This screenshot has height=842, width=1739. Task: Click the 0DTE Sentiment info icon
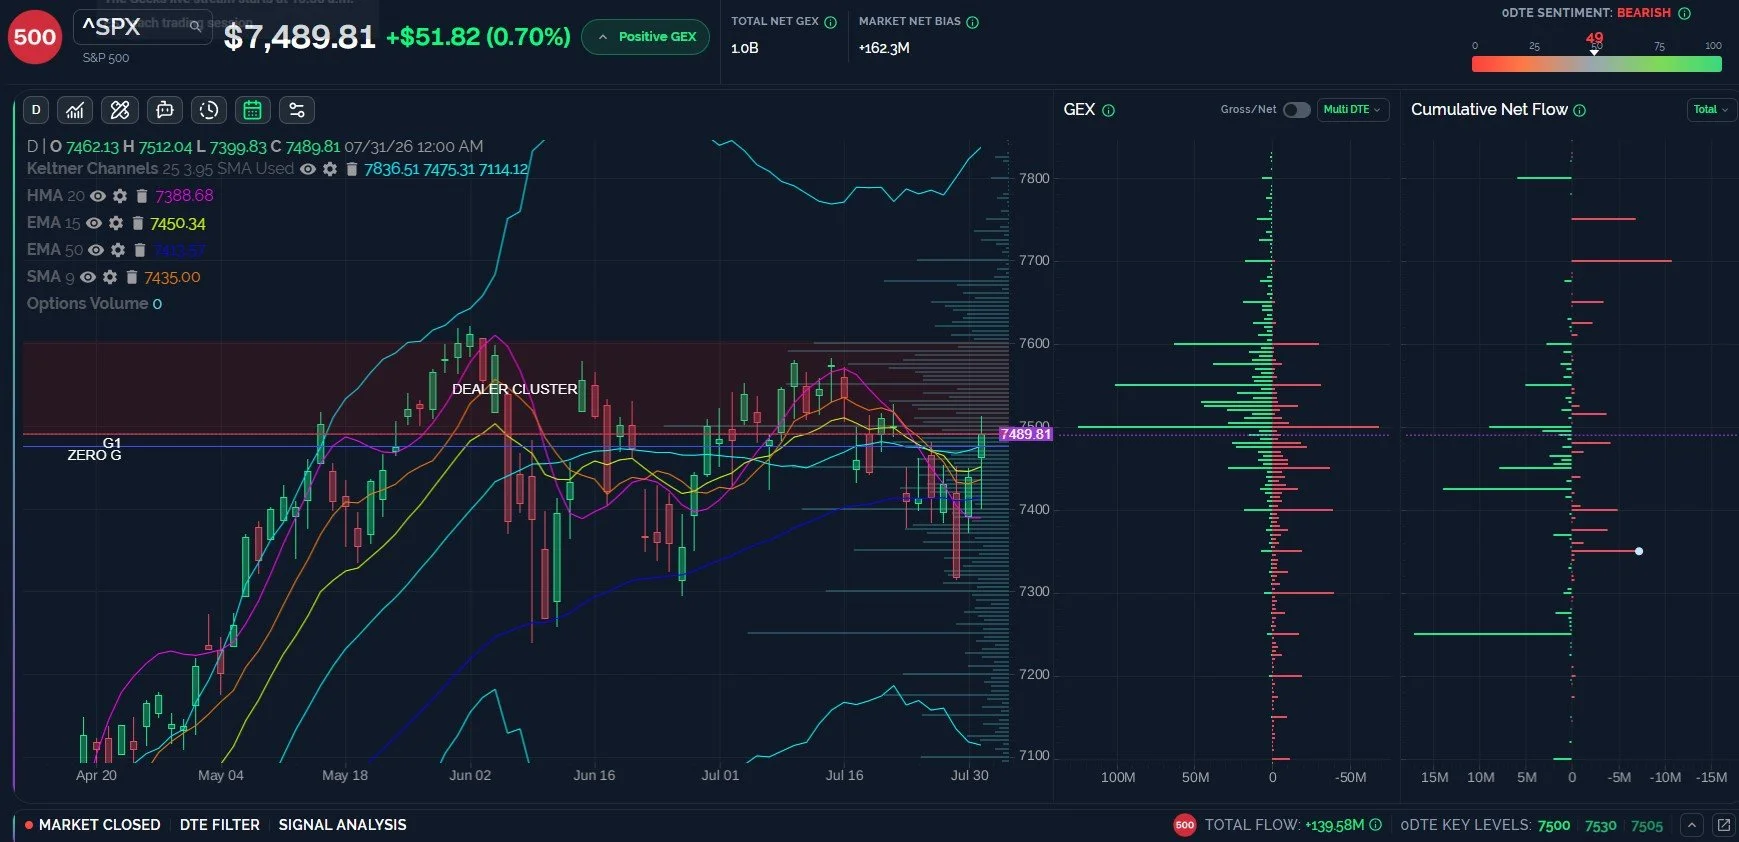click(x=1684, y=13)
